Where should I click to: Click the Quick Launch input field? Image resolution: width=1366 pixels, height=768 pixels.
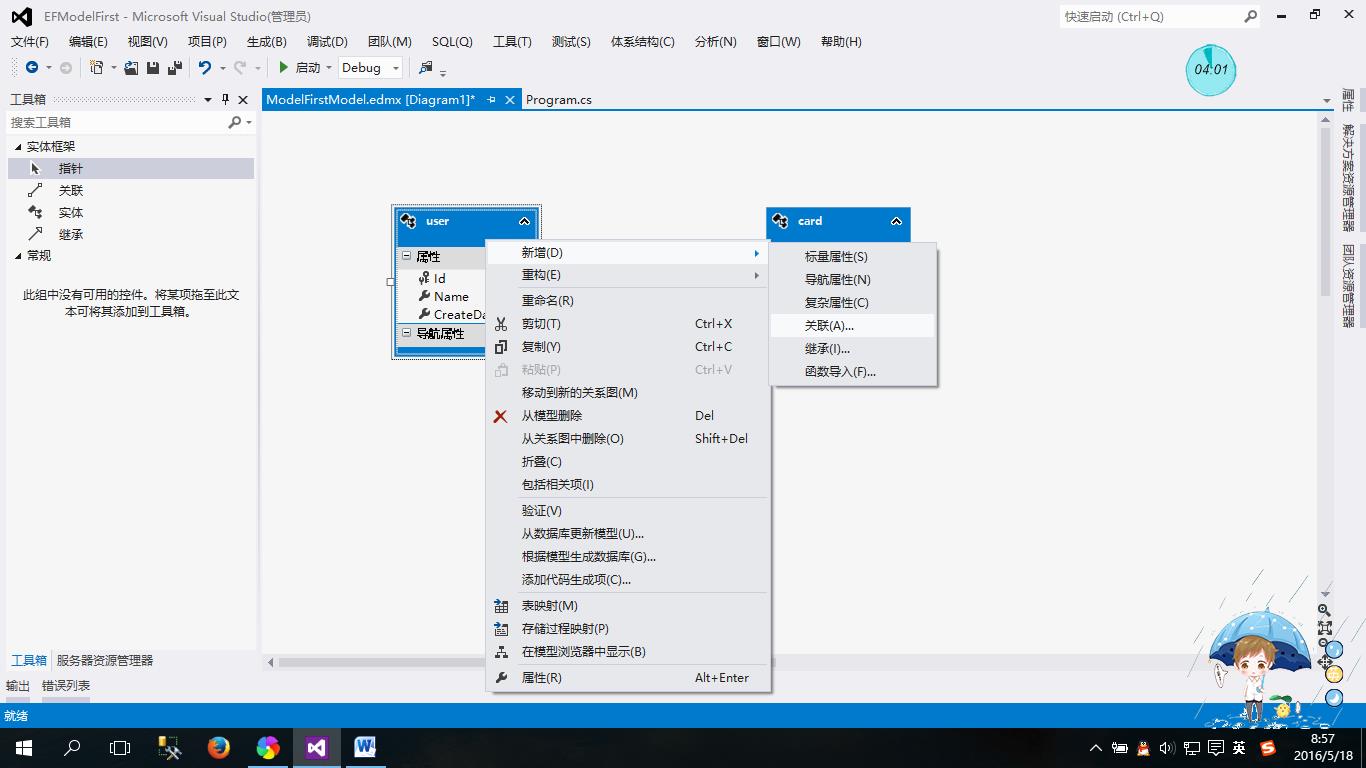(1150, 16)
